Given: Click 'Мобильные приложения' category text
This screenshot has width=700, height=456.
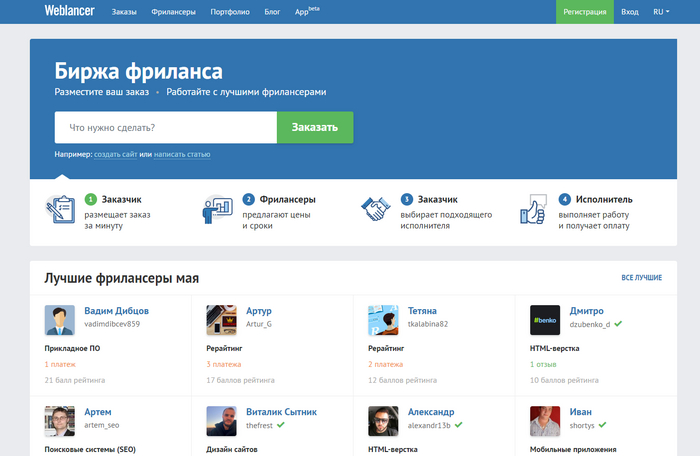Looking at the screenshot, I should (x=573, y=449).
